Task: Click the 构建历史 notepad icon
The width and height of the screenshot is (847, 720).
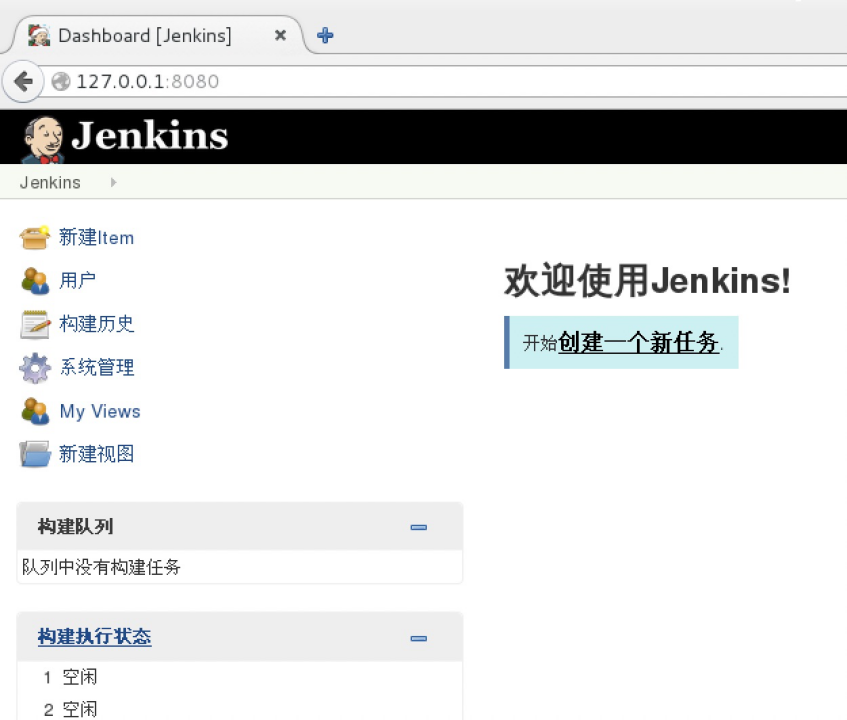Action: tap(35, 324)
